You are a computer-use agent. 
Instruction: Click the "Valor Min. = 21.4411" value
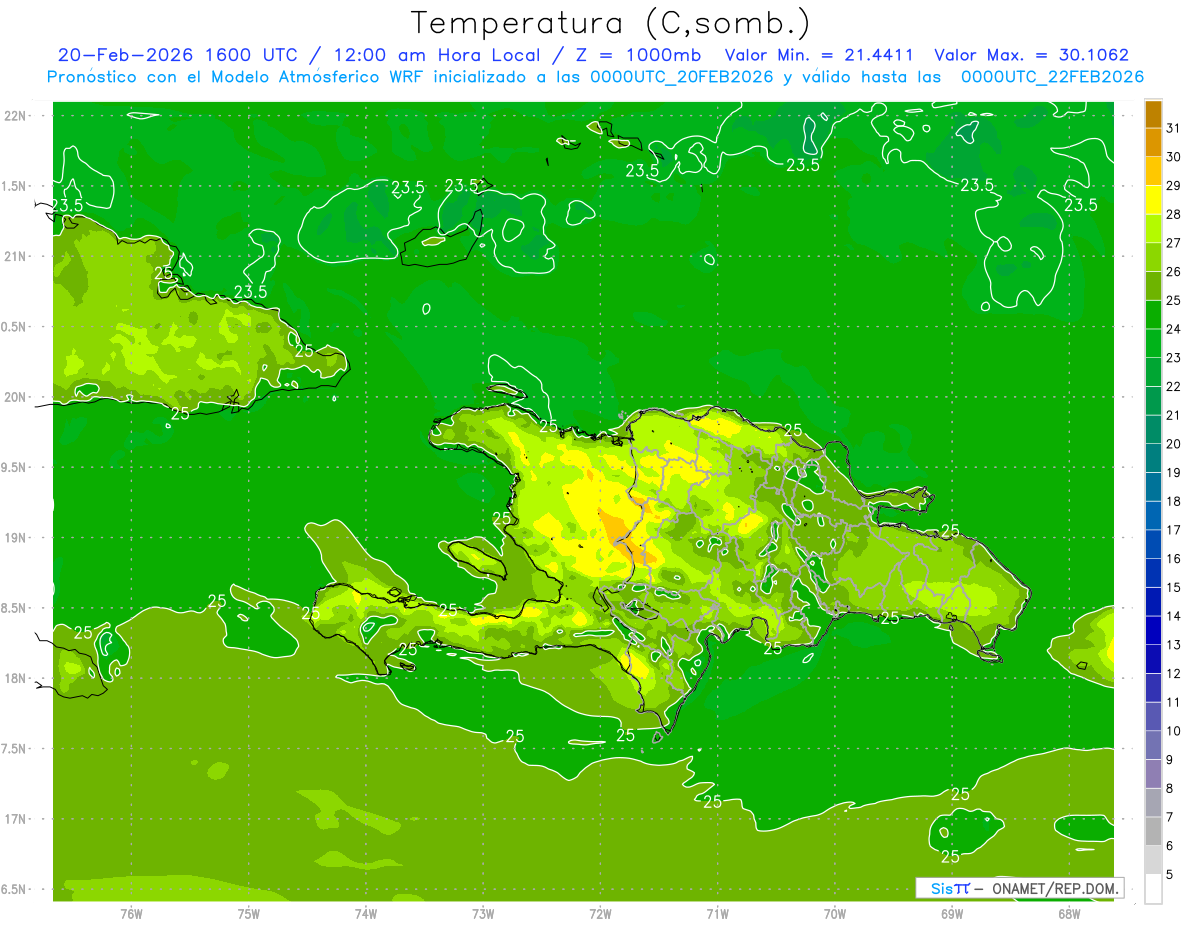point(818,55)
